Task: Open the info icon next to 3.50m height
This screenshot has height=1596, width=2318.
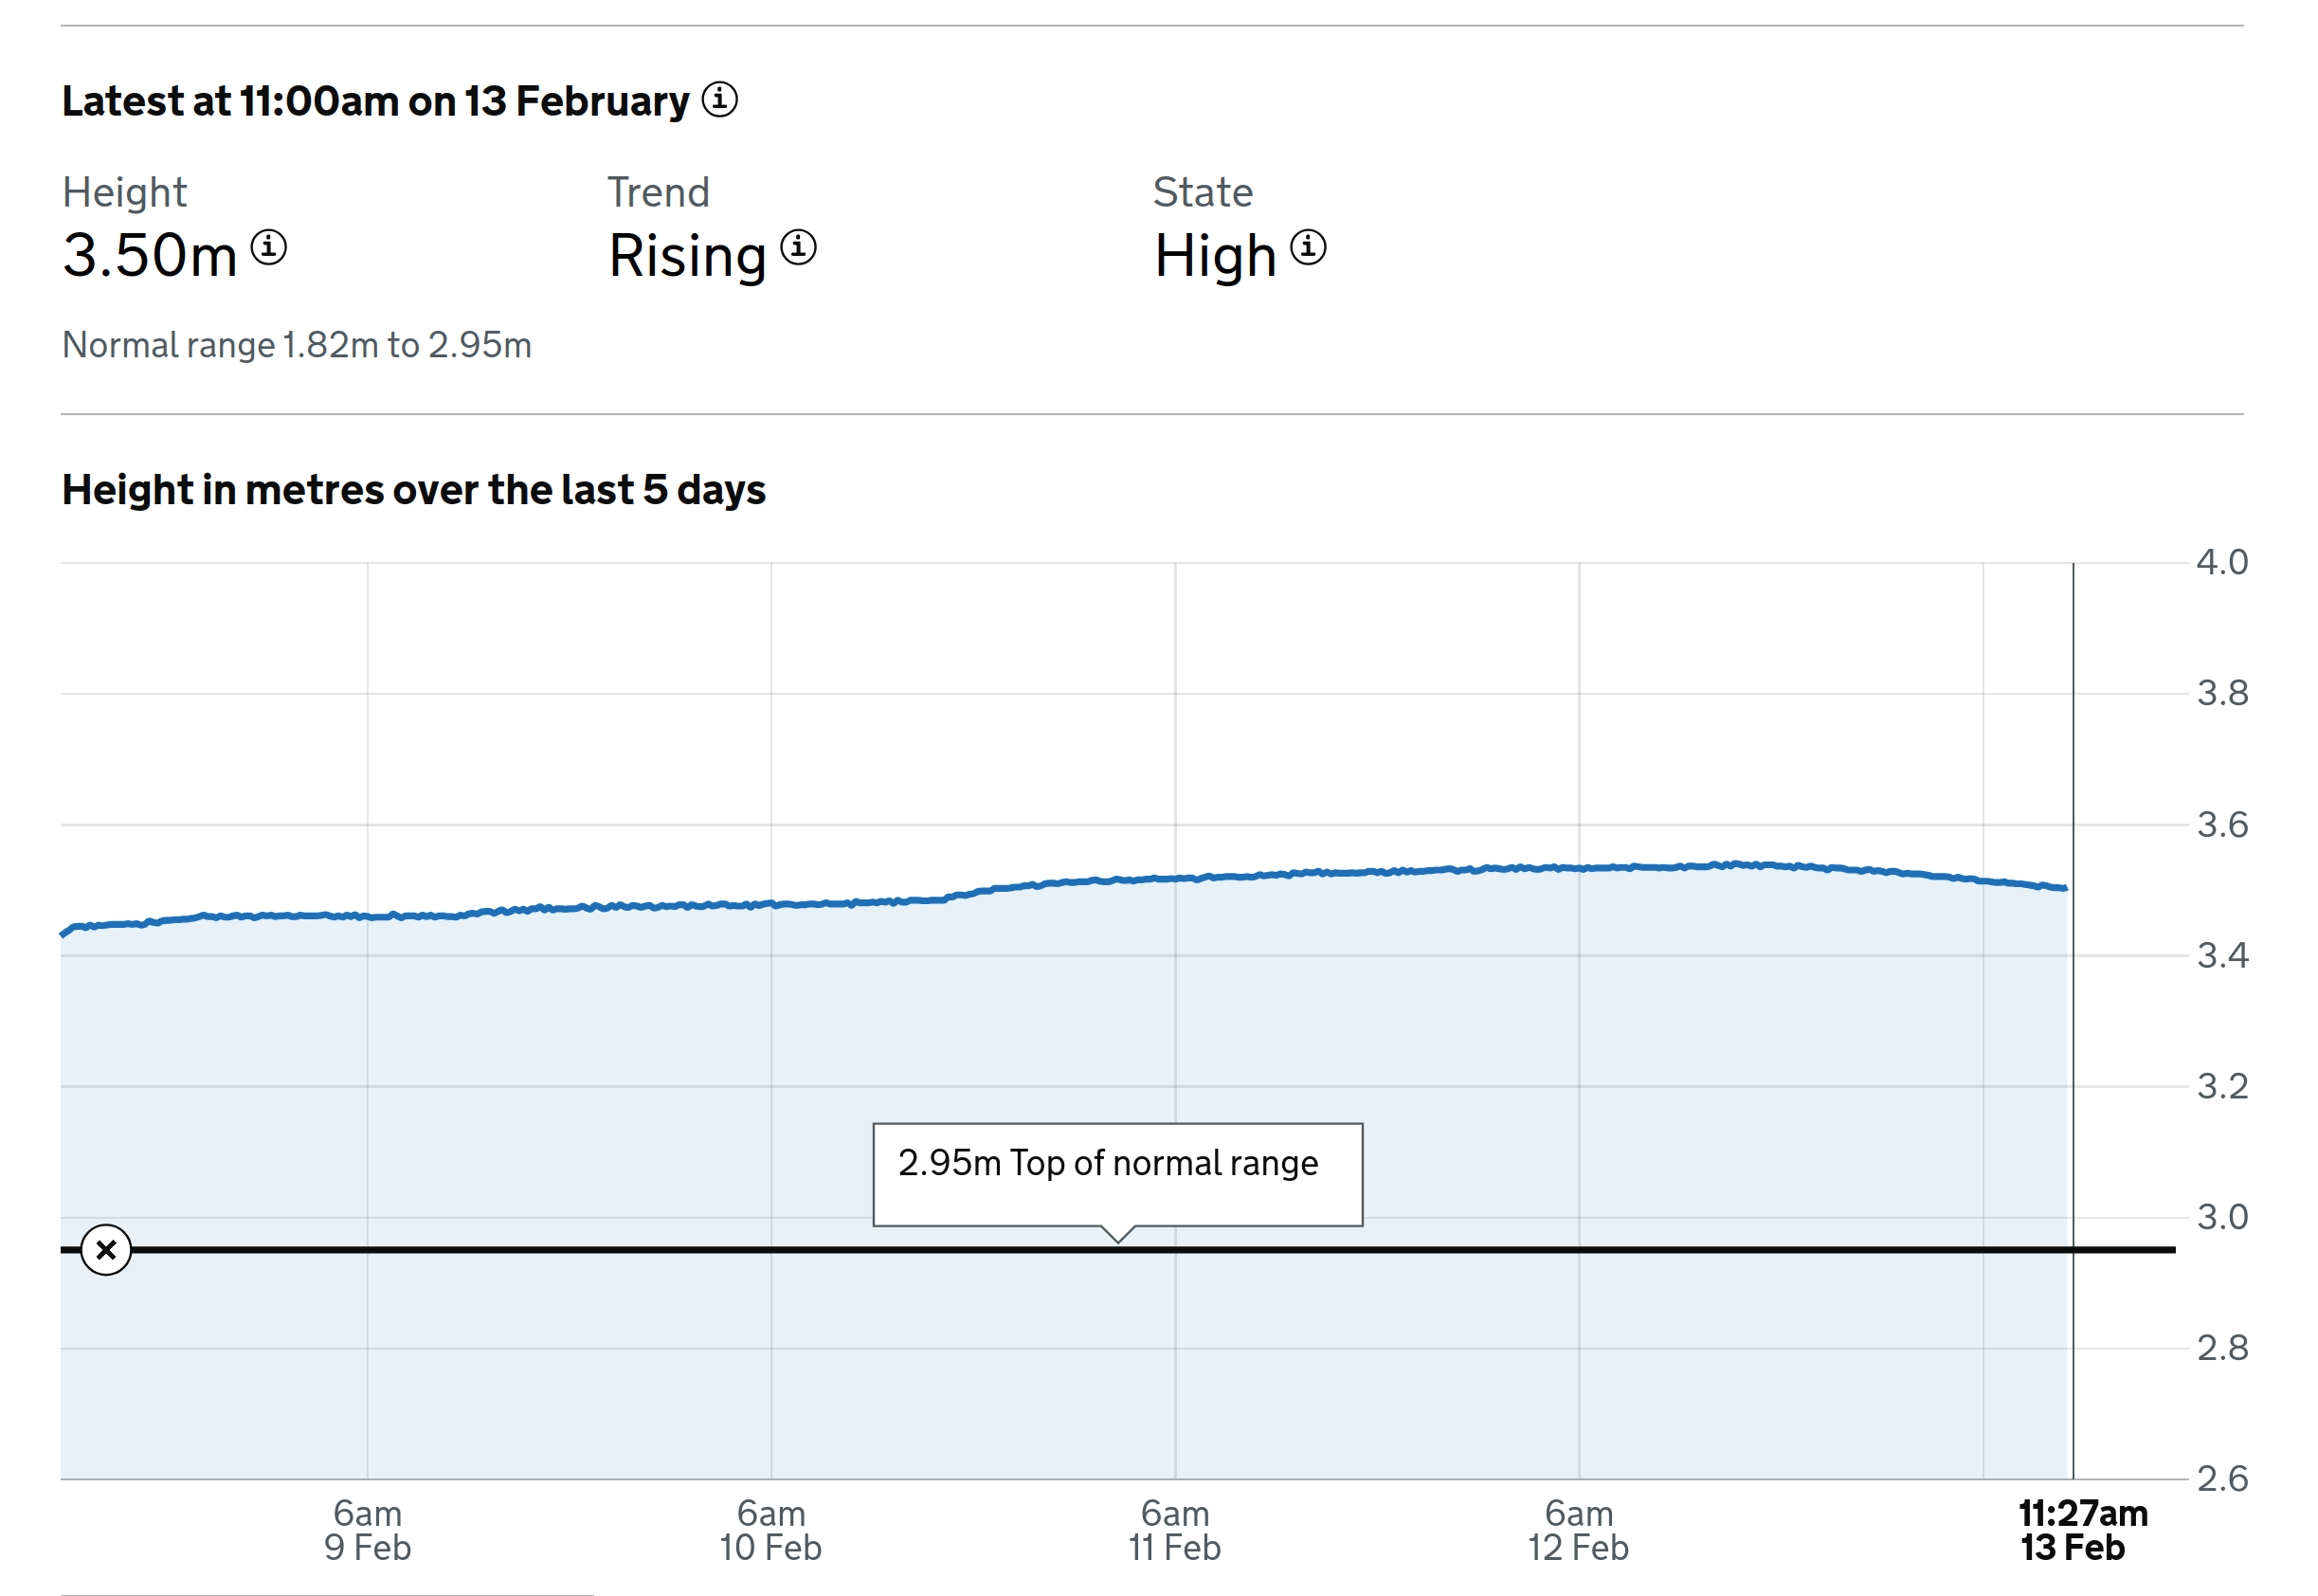Action: pos(268,247)
